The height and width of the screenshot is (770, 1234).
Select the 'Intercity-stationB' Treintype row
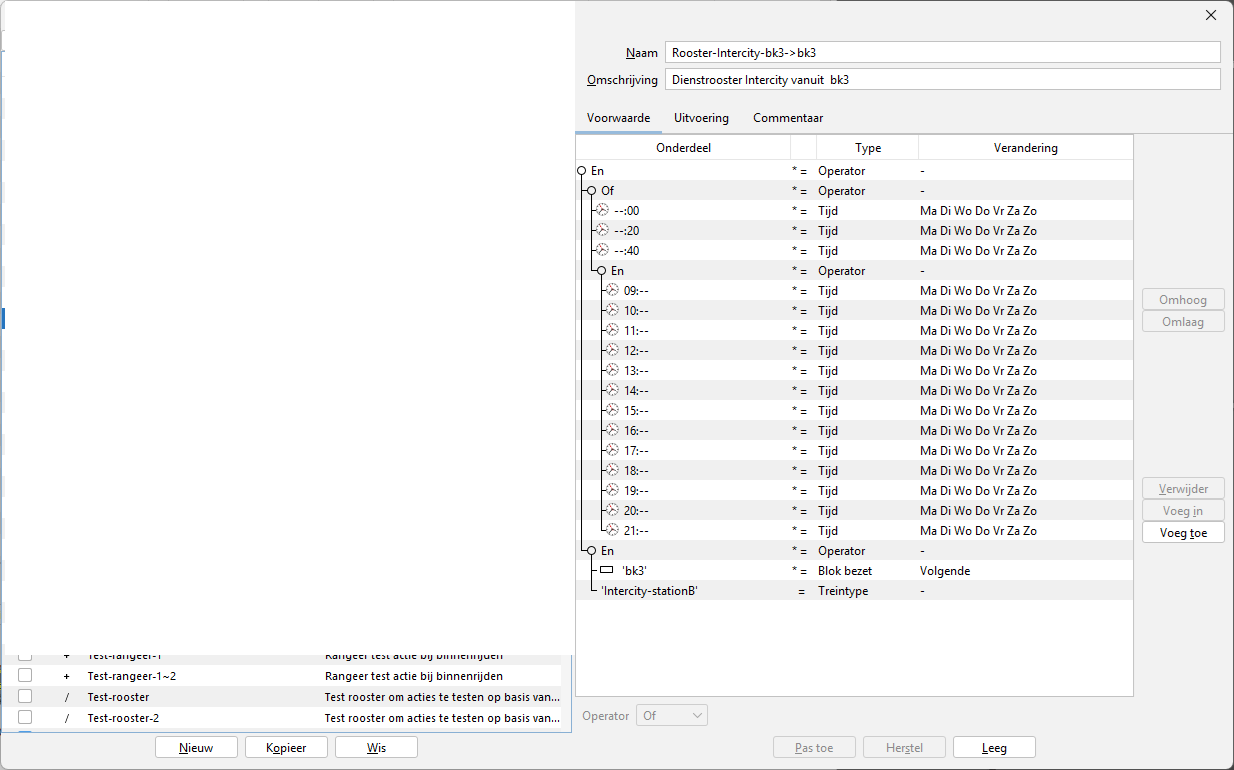[648, 591]
